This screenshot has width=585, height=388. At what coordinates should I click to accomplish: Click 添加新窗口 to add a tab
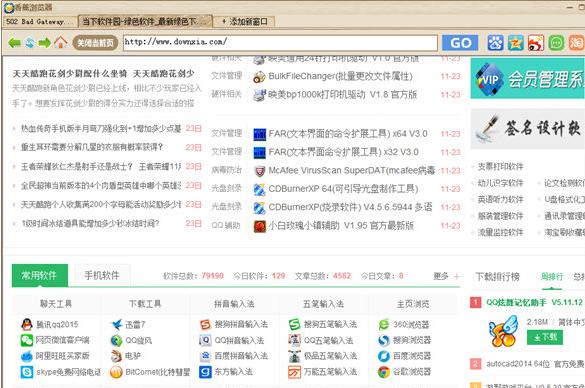245,22
